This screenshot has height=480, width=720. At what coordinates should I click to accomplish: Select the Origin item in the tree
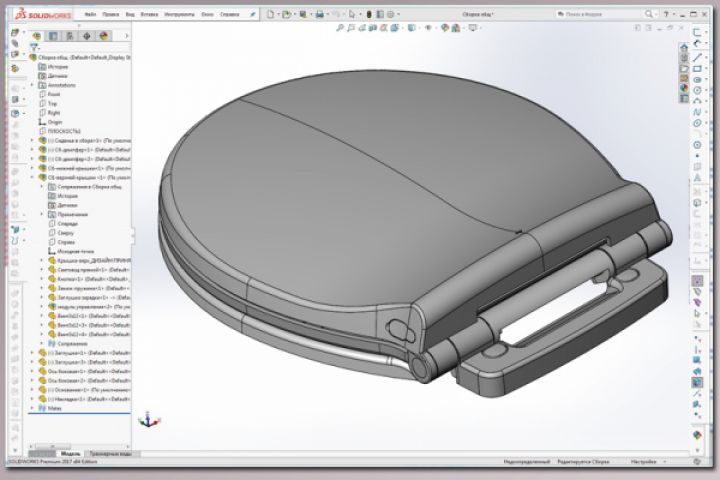click(55, 122)
